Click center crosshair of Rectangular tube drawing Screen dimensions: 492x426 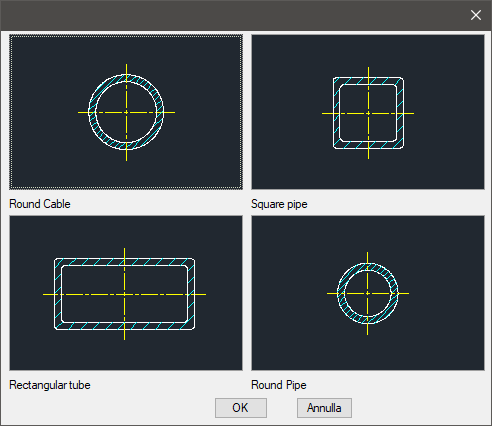pyautogui.click(x=124, y=294)
